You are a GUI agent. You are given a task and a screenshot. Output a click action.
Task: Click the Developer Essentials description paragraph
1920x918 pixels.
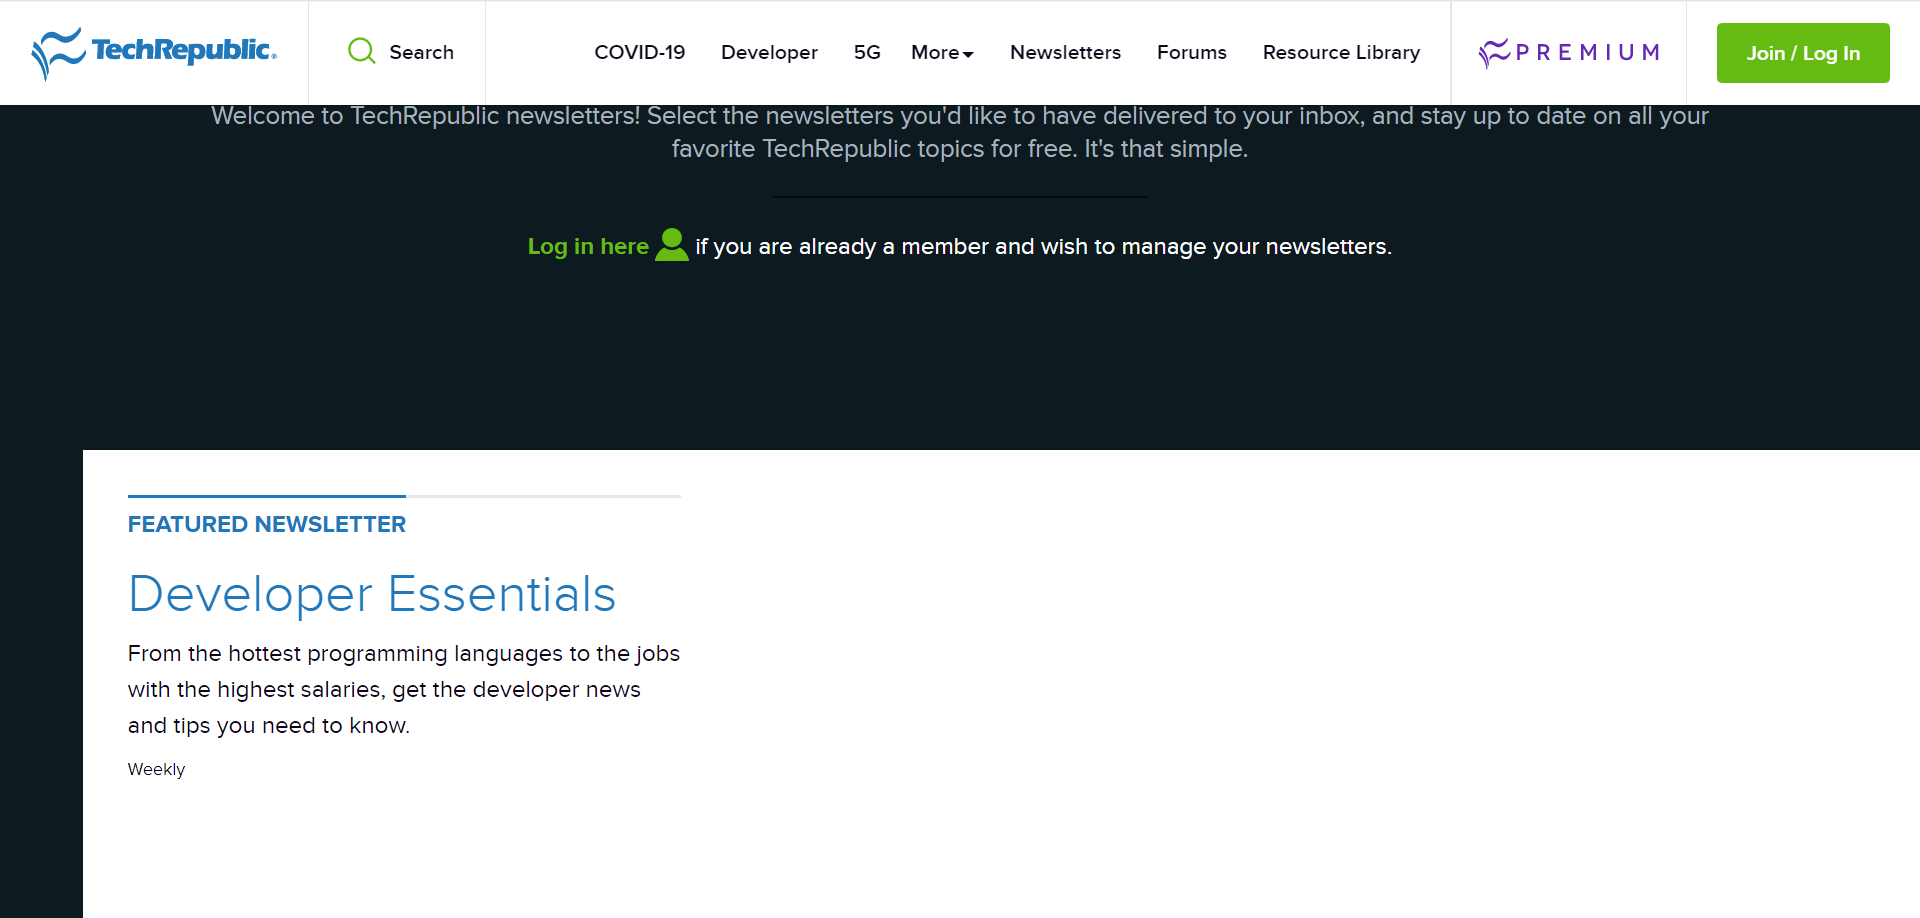pos(404,689)
